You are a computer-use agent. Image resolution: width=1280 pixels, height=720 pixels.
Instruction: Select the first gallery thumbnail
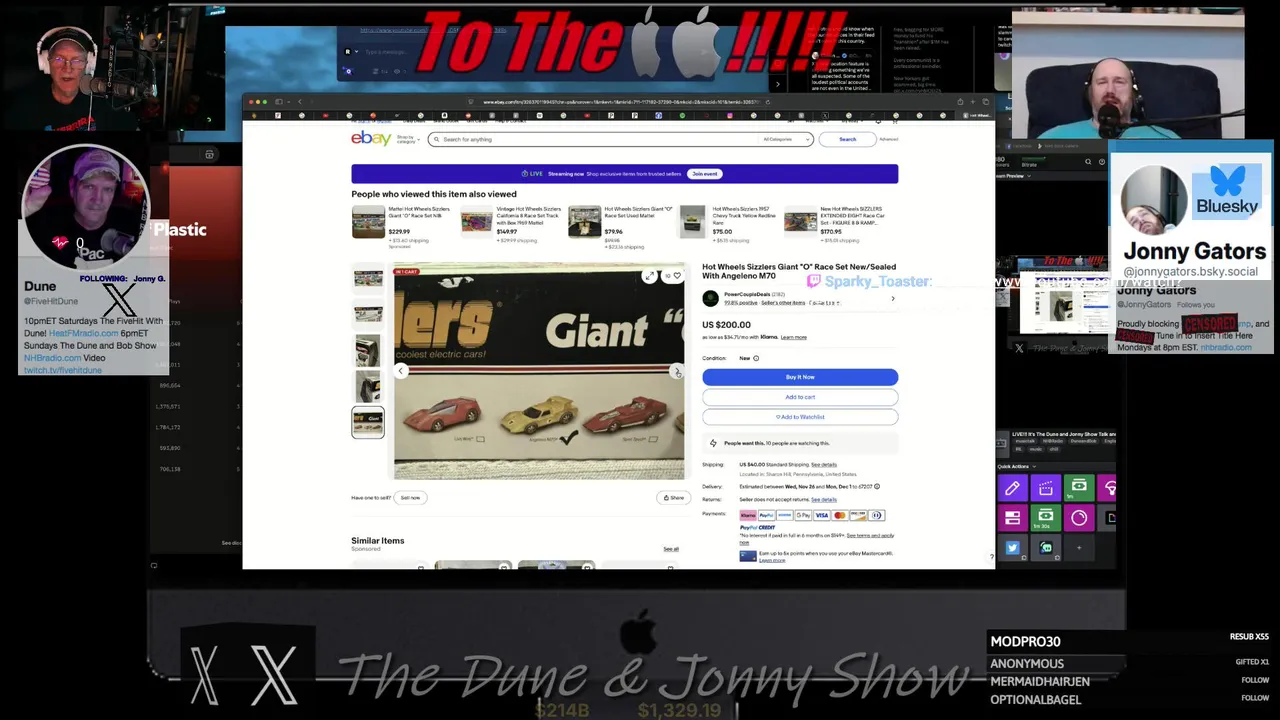pos(367,279)
